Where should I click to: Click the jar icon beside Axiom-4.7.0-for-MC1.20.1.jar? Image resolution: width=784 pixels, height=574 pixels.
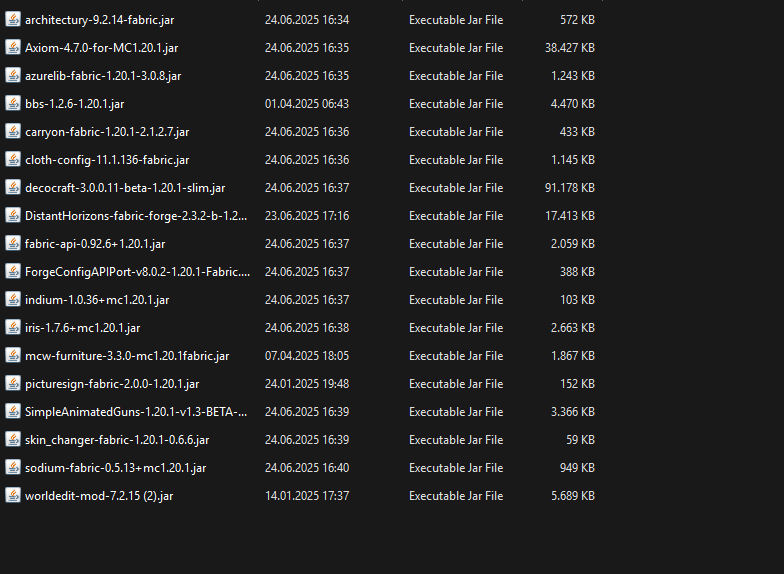click(x=13, y=48)
